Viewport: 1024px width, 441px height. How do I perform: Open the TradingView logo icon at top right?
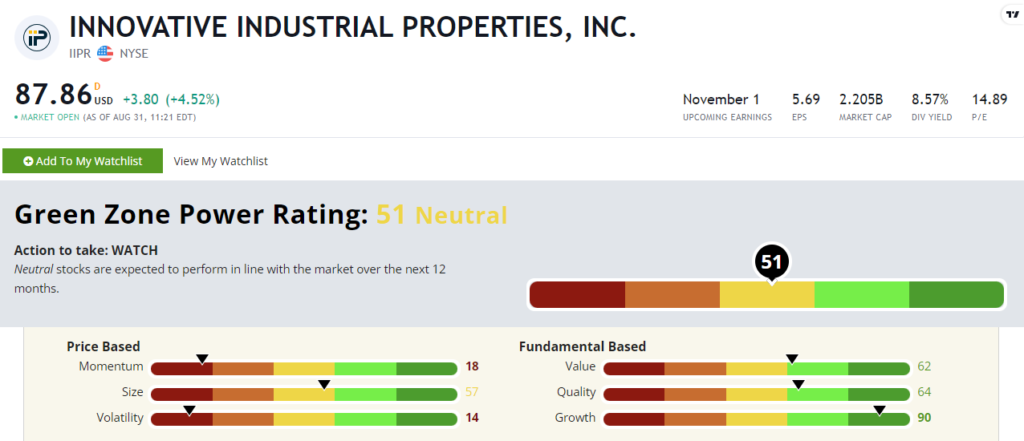(x=1012, y=14)
